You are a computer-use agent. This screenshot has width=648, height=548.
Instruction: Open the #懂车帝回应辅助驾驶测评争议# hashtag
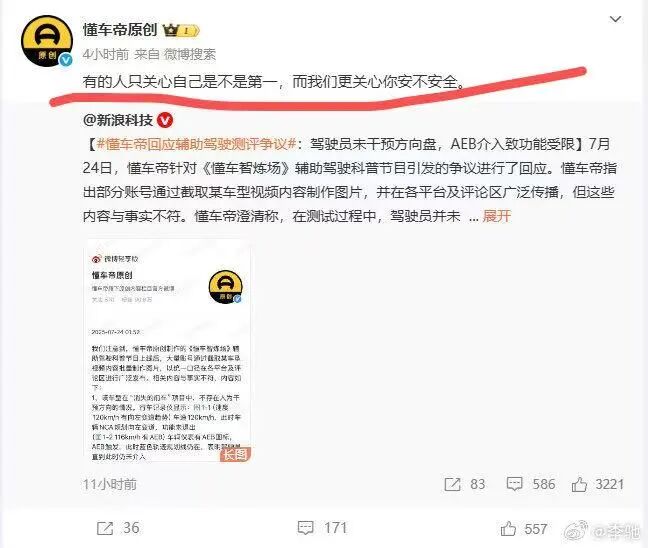[x=196, y=144]
